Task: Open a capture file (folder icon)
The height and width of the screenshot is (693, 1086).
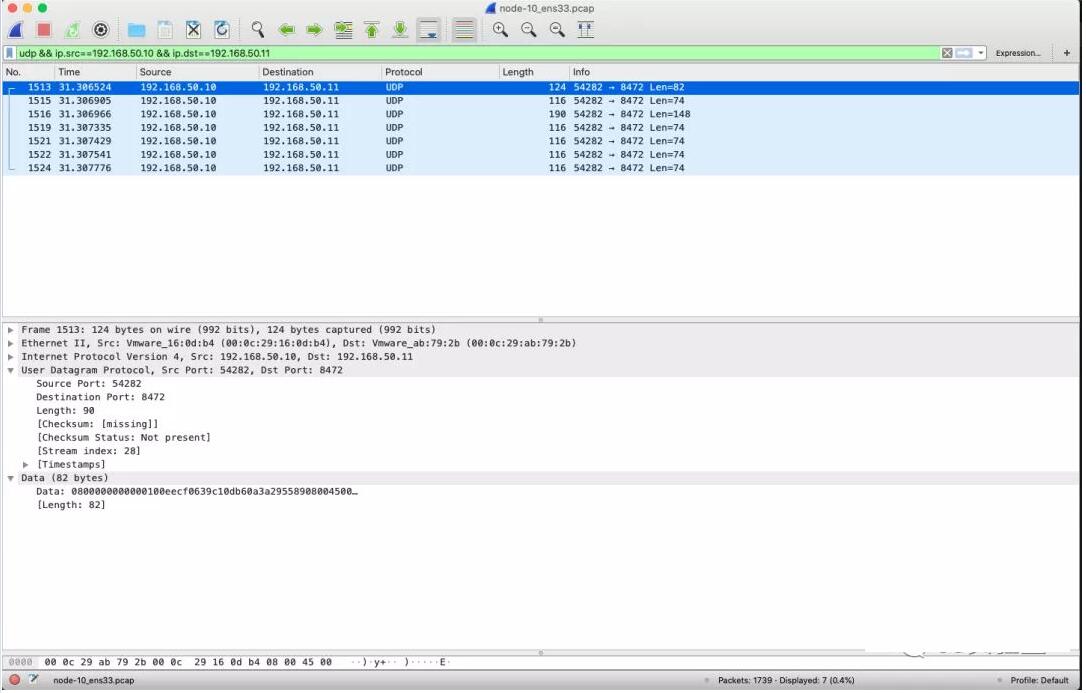Action: [x=136, y=30]
